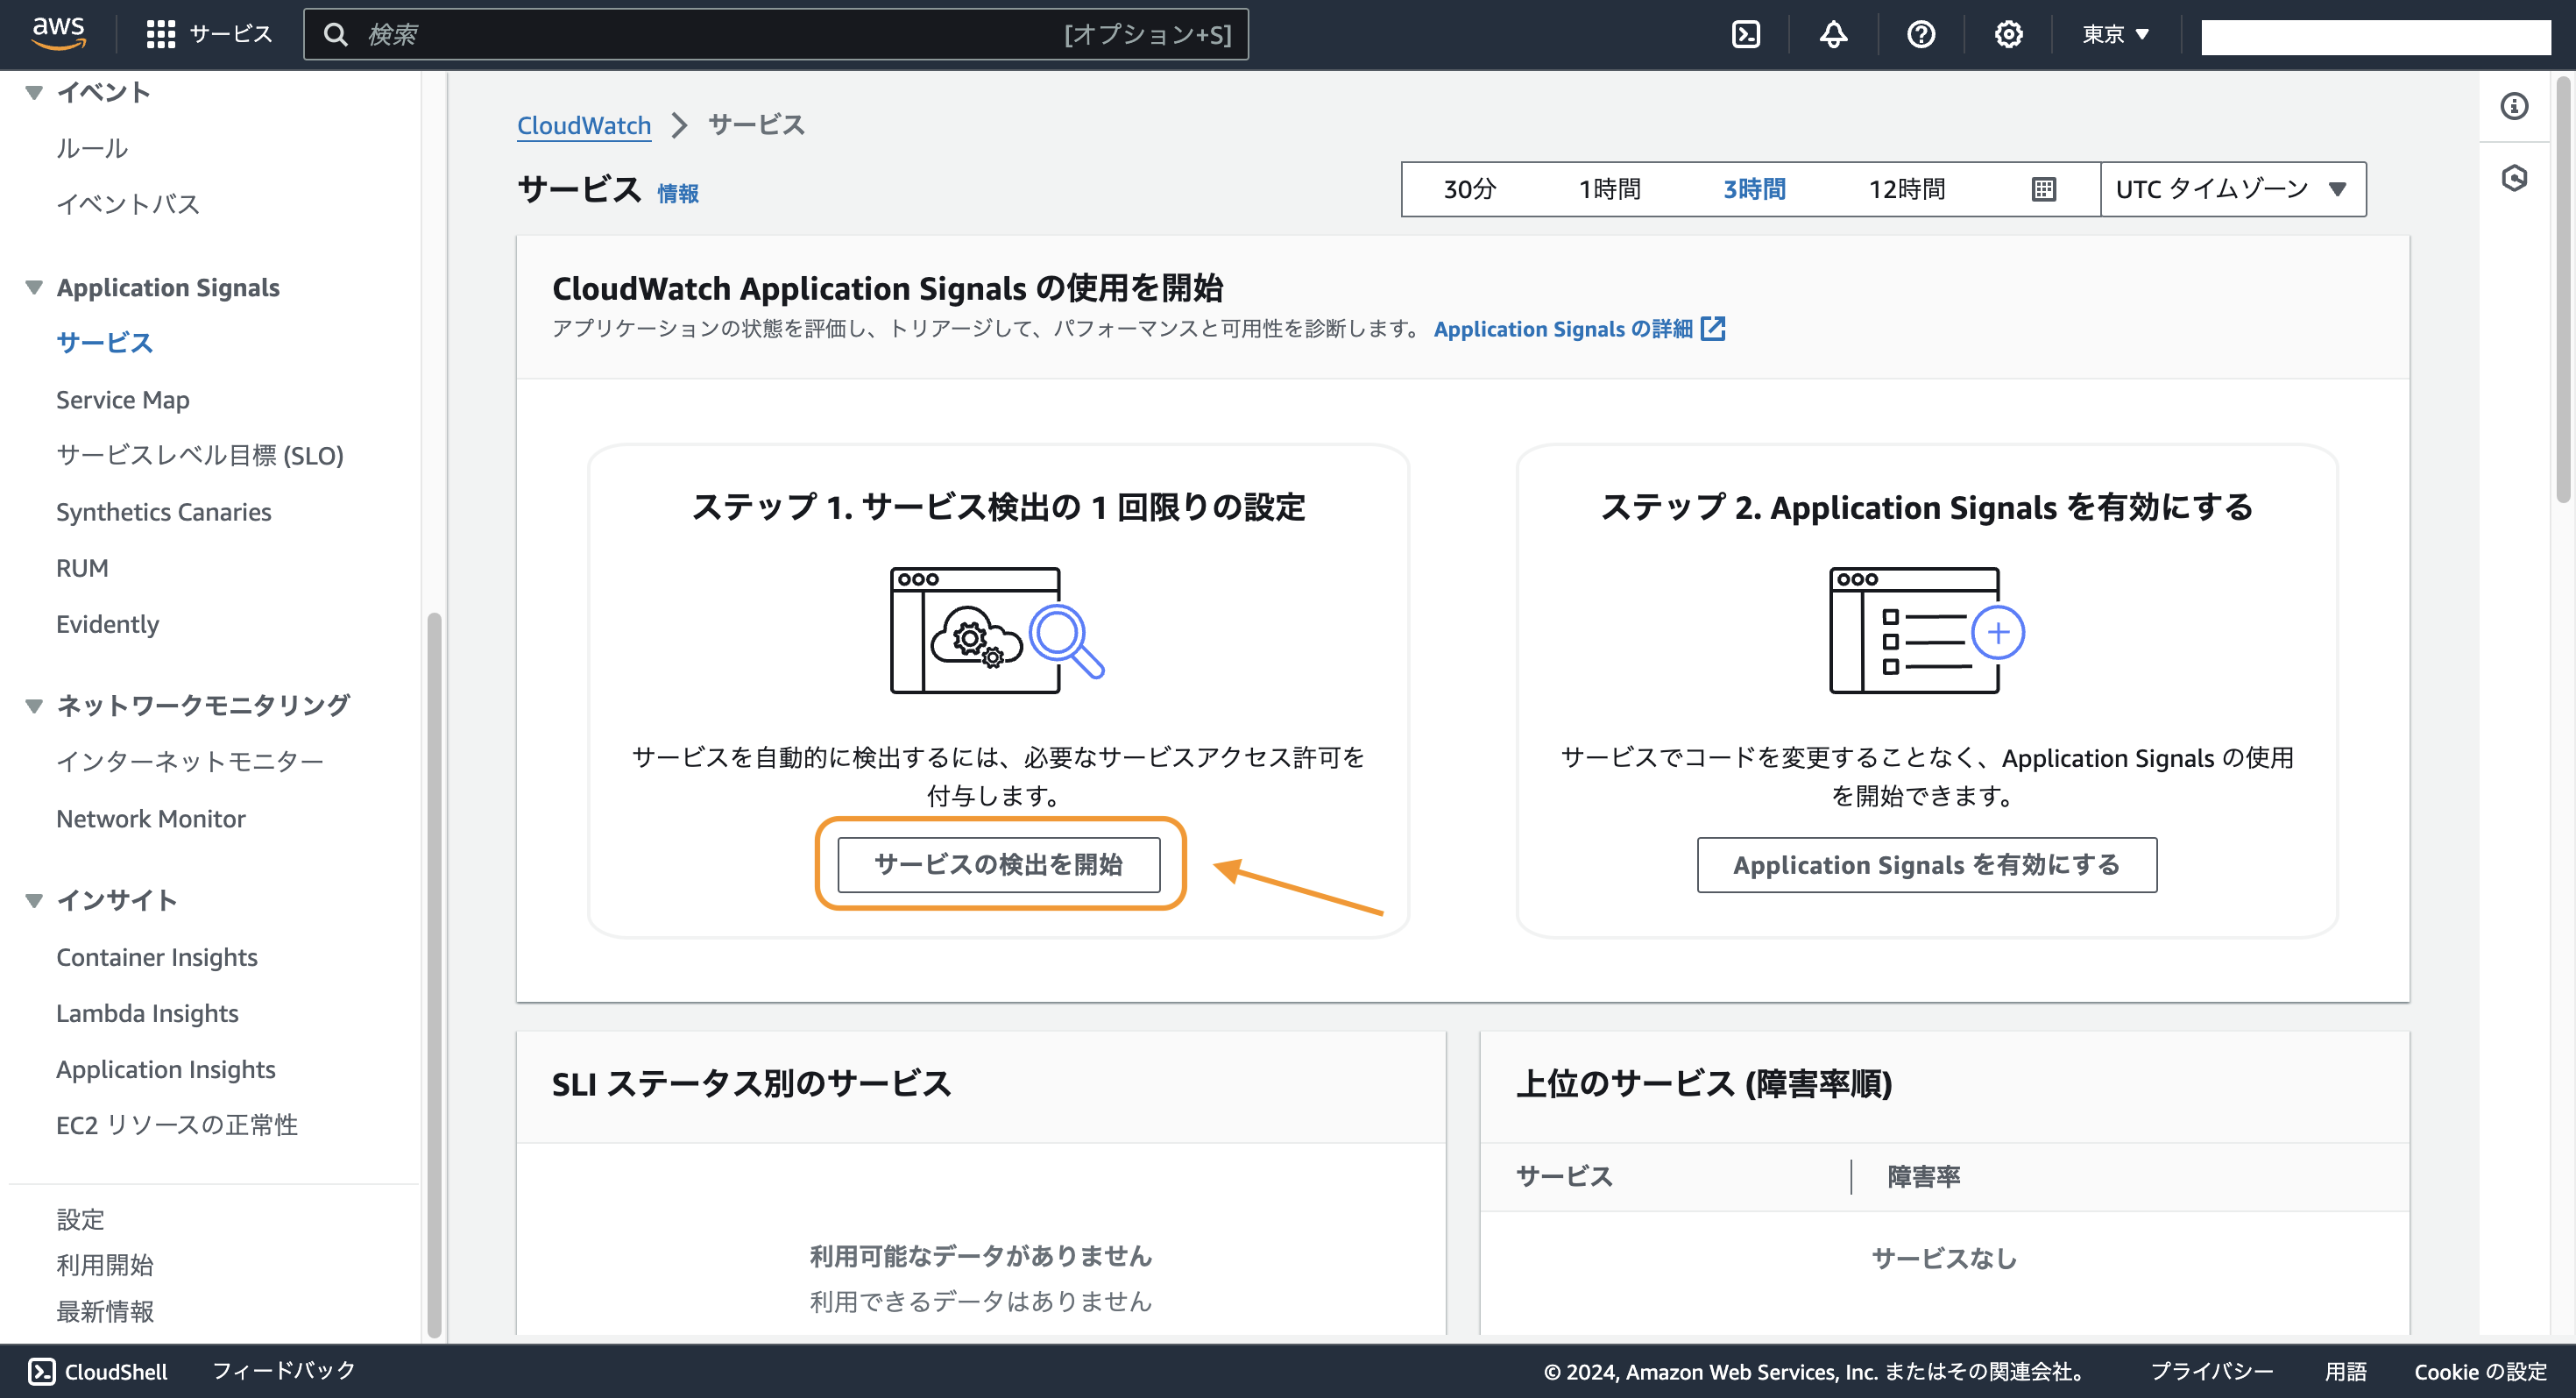
Task: Open Container Insights in sidebar
Action: [156, 957]
